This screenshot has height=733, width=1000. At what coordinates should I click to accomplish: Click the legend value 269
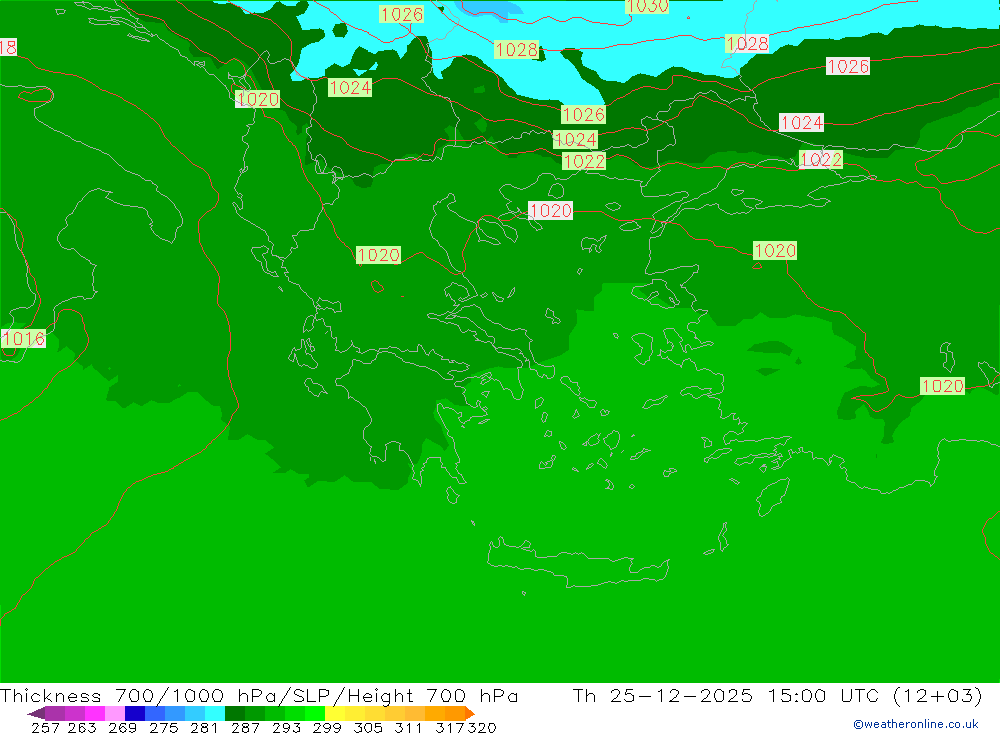(122, 727)
